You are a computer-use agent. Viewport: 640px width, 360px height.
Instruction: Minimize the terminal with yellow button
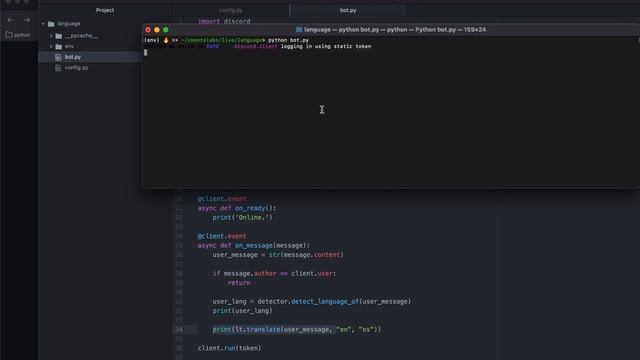click(x=157, y=30)
